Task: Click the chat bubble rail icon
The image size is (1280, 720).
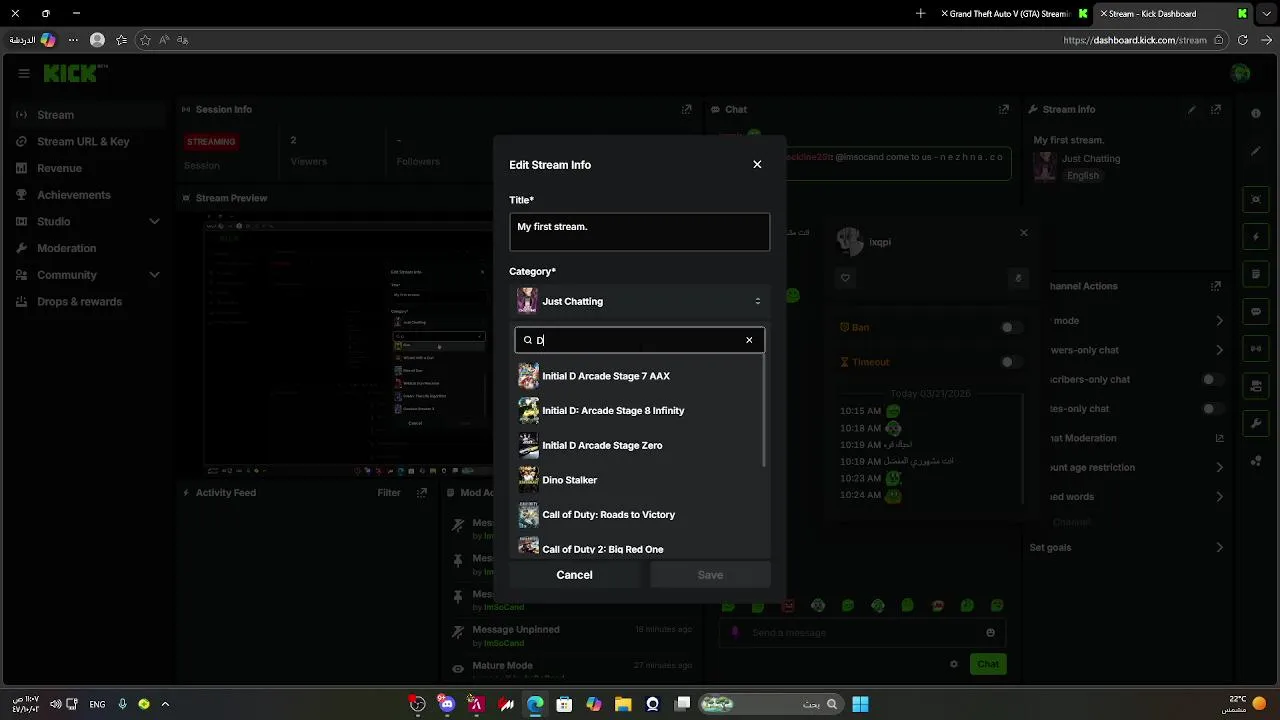Action: [x=1256, y=311]
